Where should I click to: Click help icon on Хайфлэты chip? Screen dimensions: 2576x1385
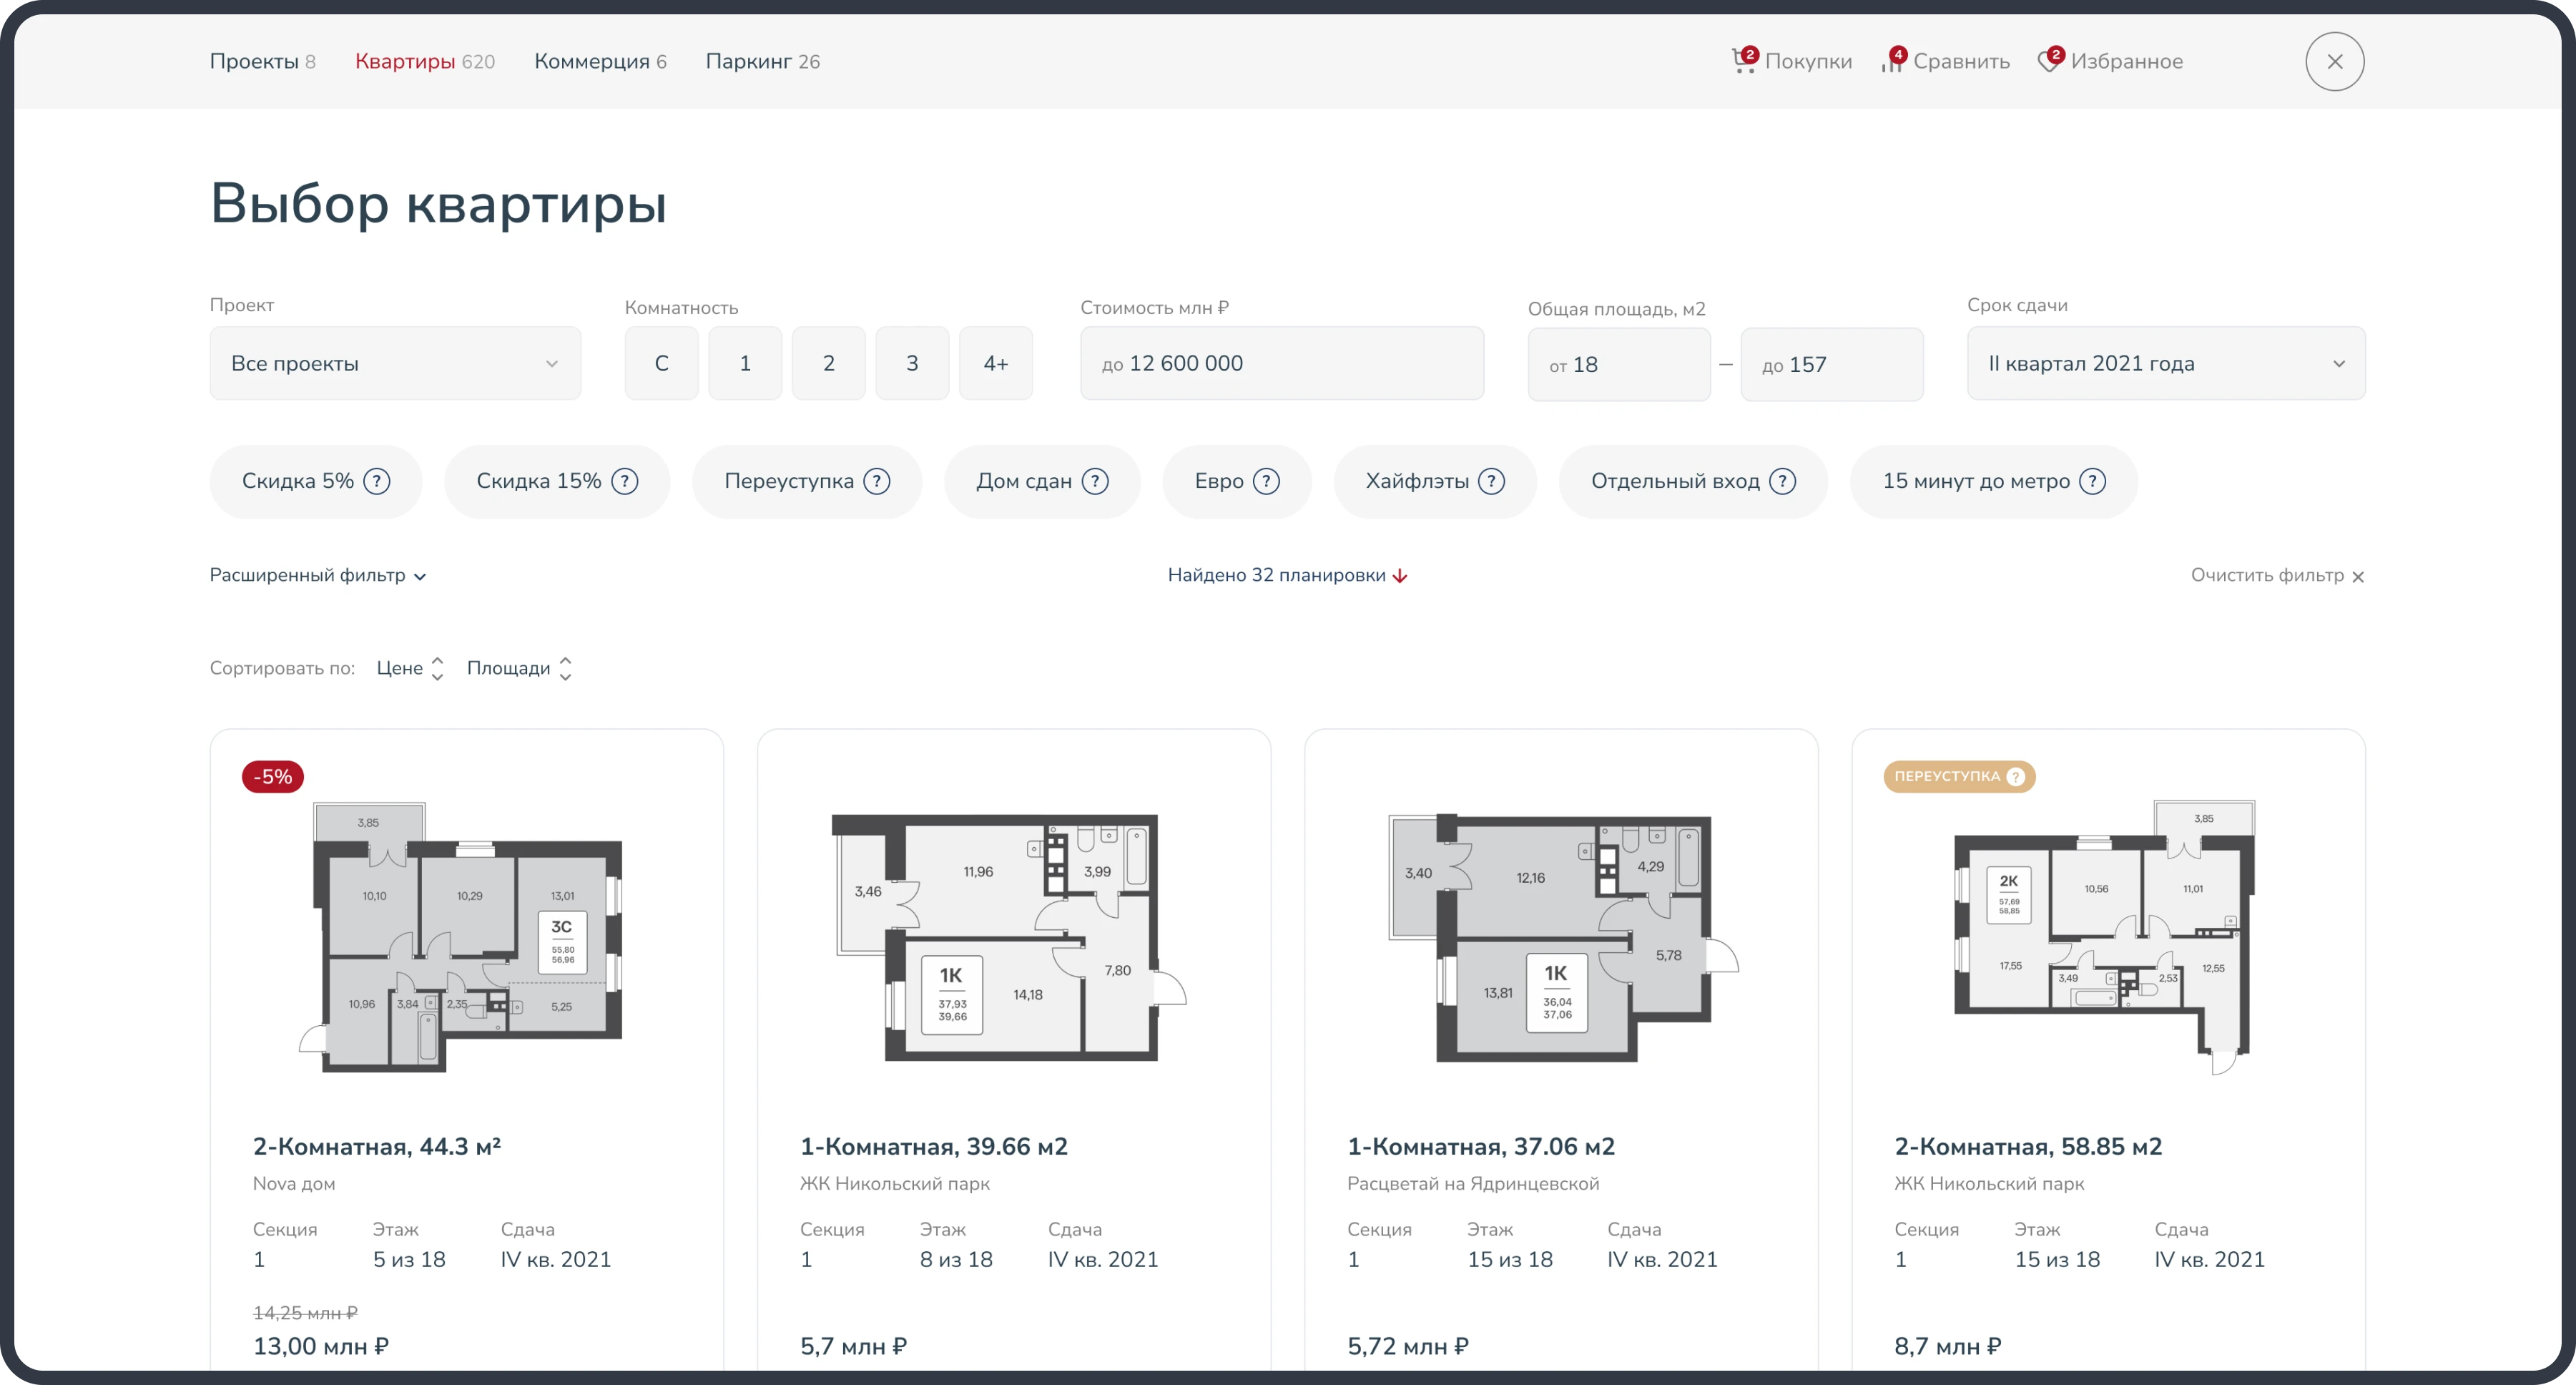coord(1491,482)
